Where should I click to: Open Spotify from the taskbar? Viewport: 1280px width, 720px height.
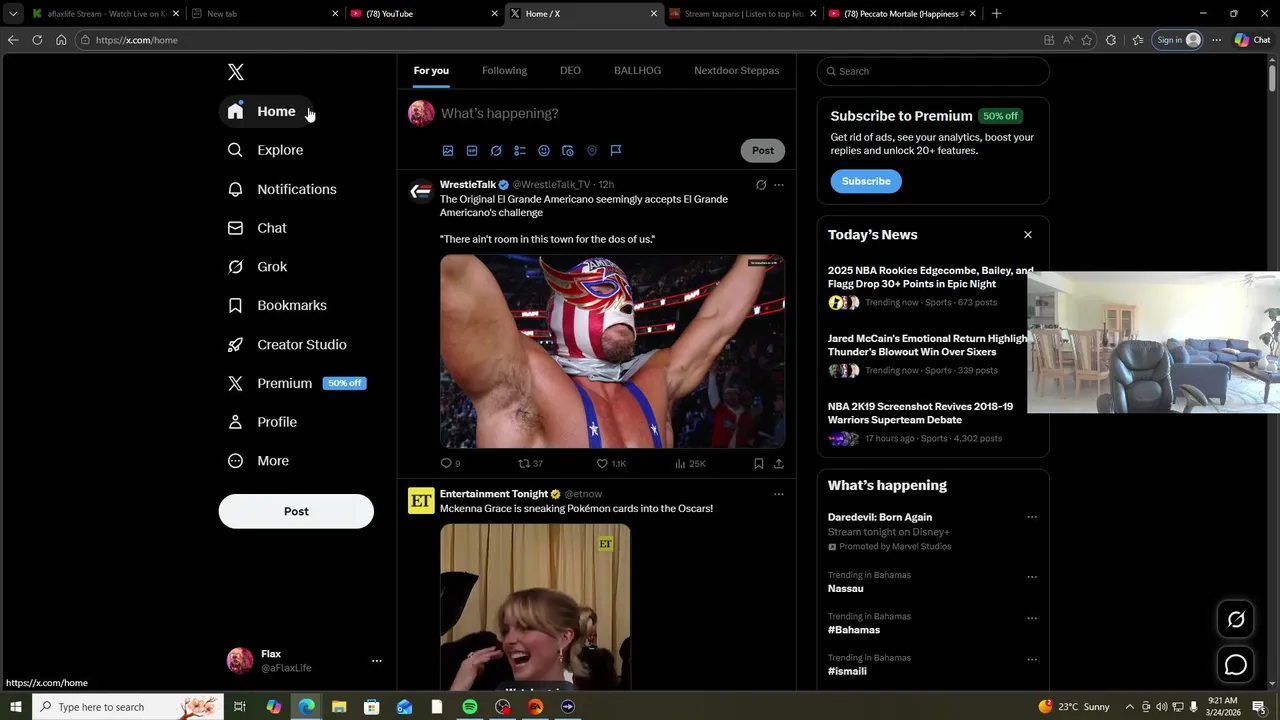tap(470, 707)
